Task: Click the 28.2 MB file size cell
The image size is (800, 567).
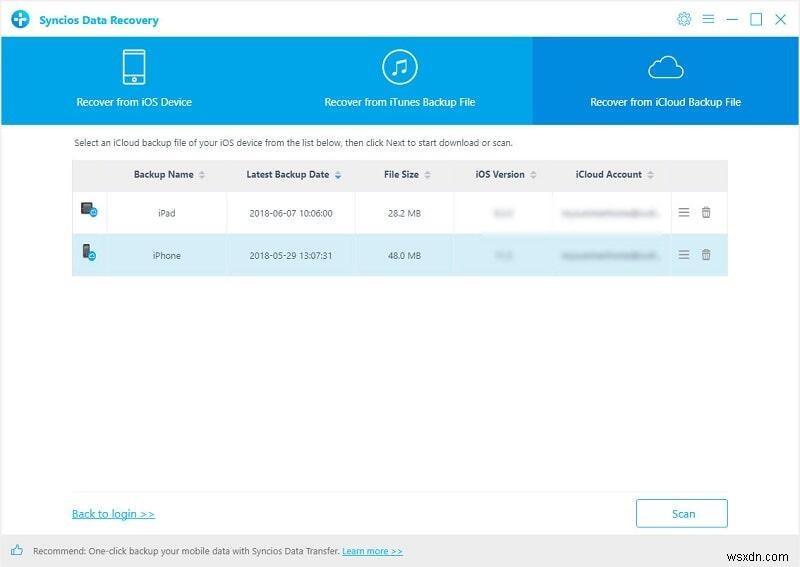Action: (404, 213)
